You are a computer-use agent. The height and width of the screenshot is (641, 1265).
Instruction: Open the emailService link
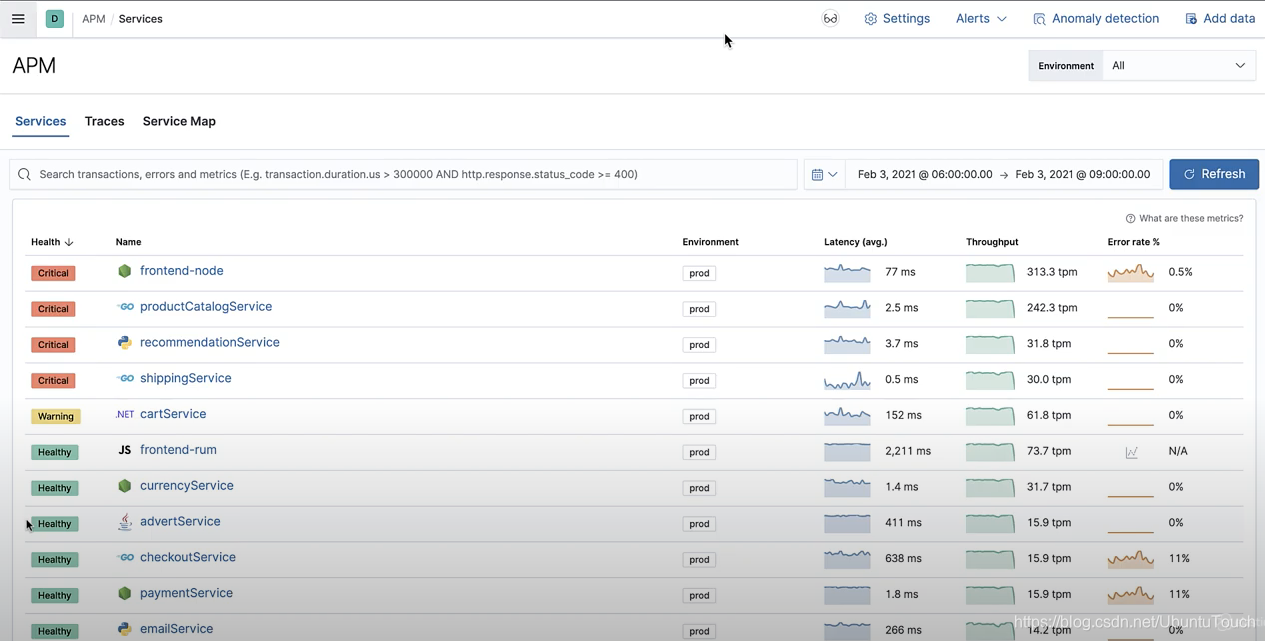(176, 629)
